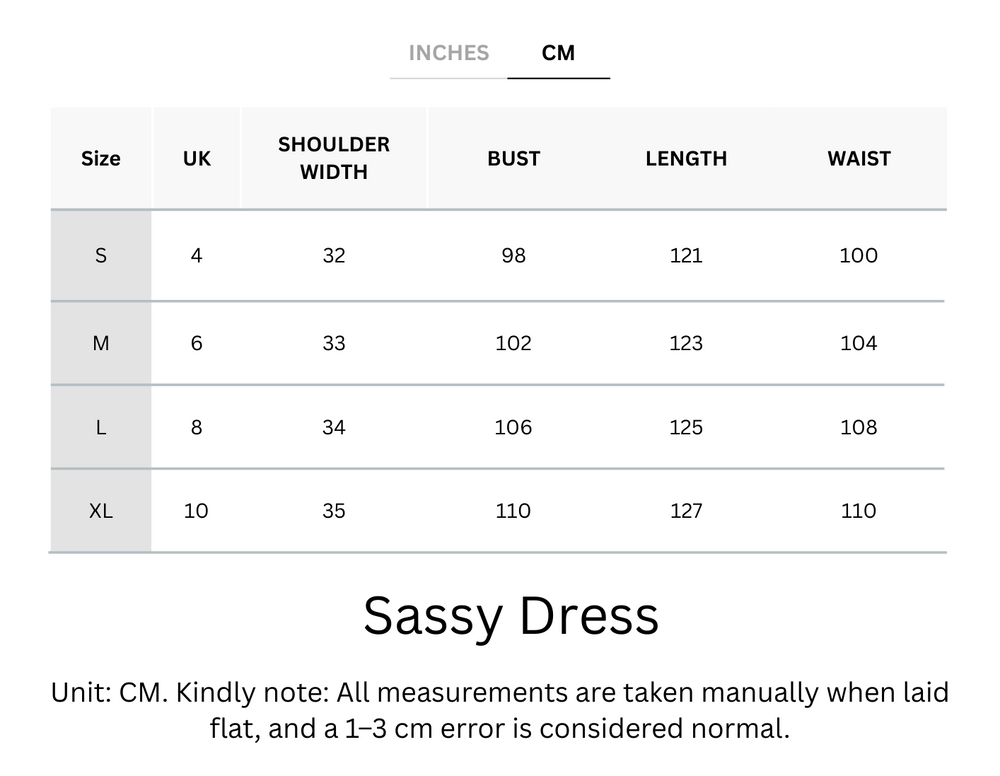Click the Size column header

(100, 158)
